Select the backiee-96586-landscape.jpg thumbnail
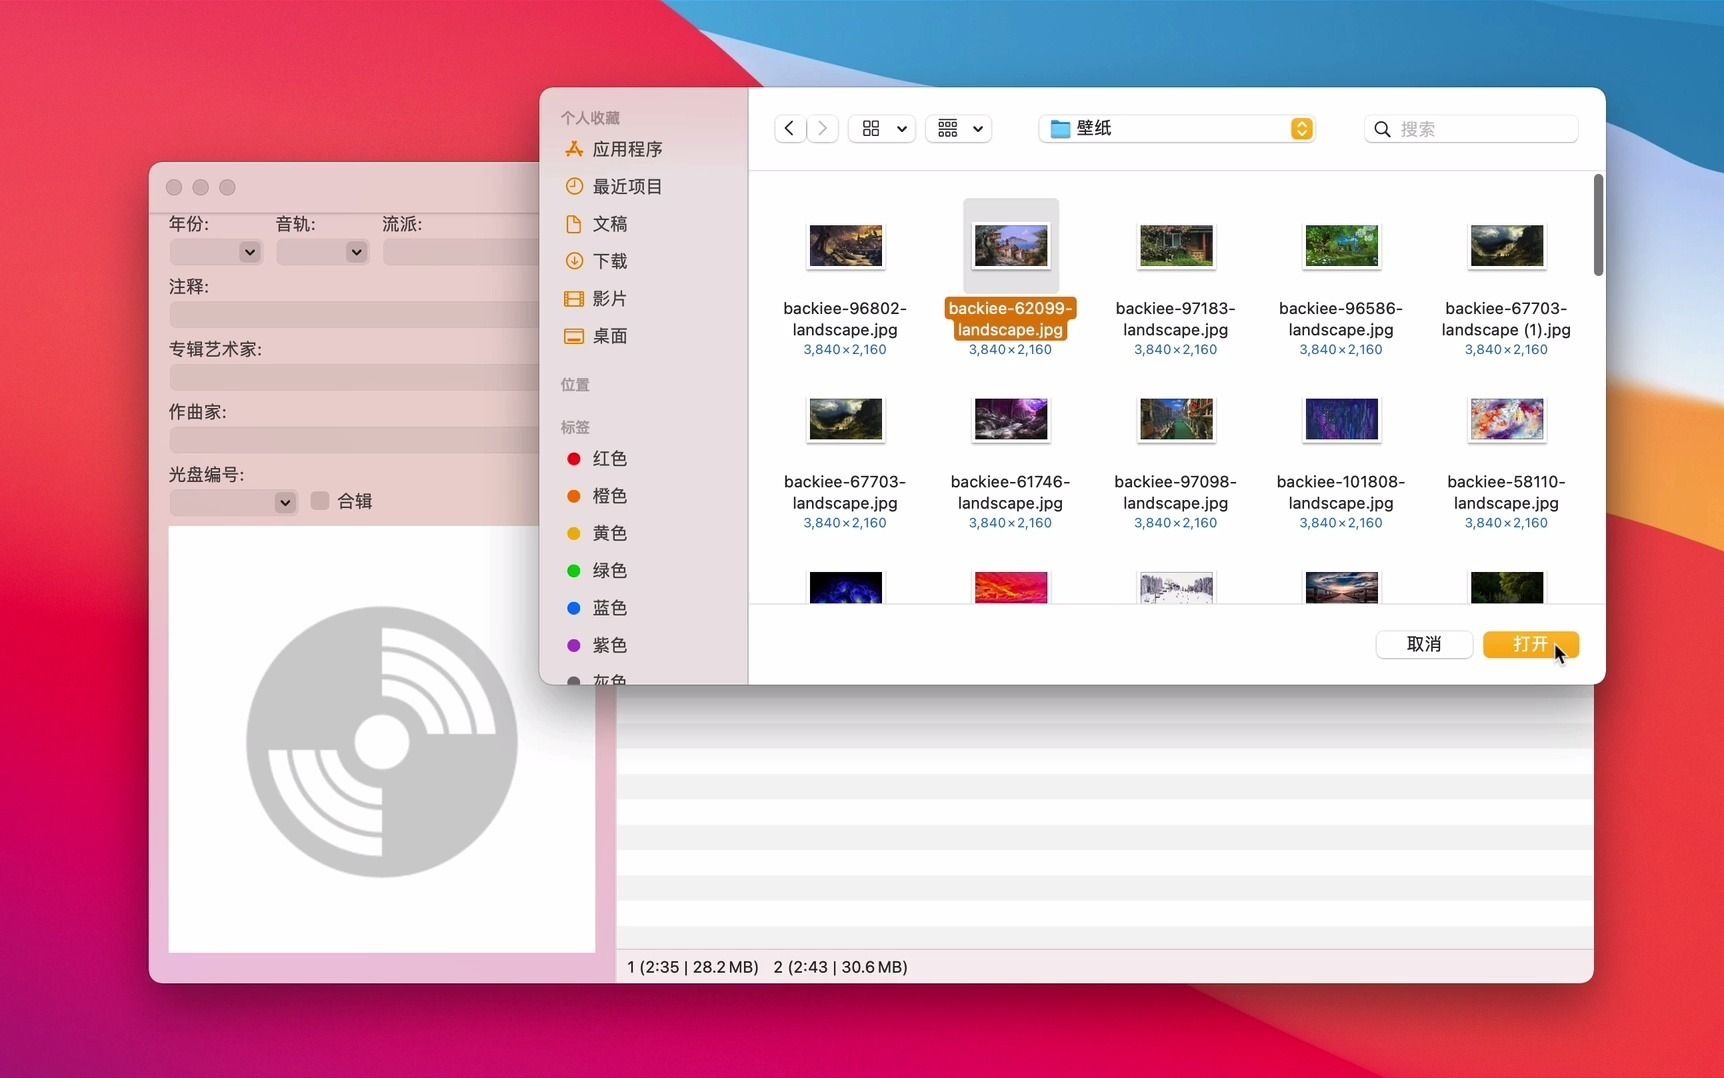The image size is (1724, 1078). pyautogui.click(x=1341, y=246)
